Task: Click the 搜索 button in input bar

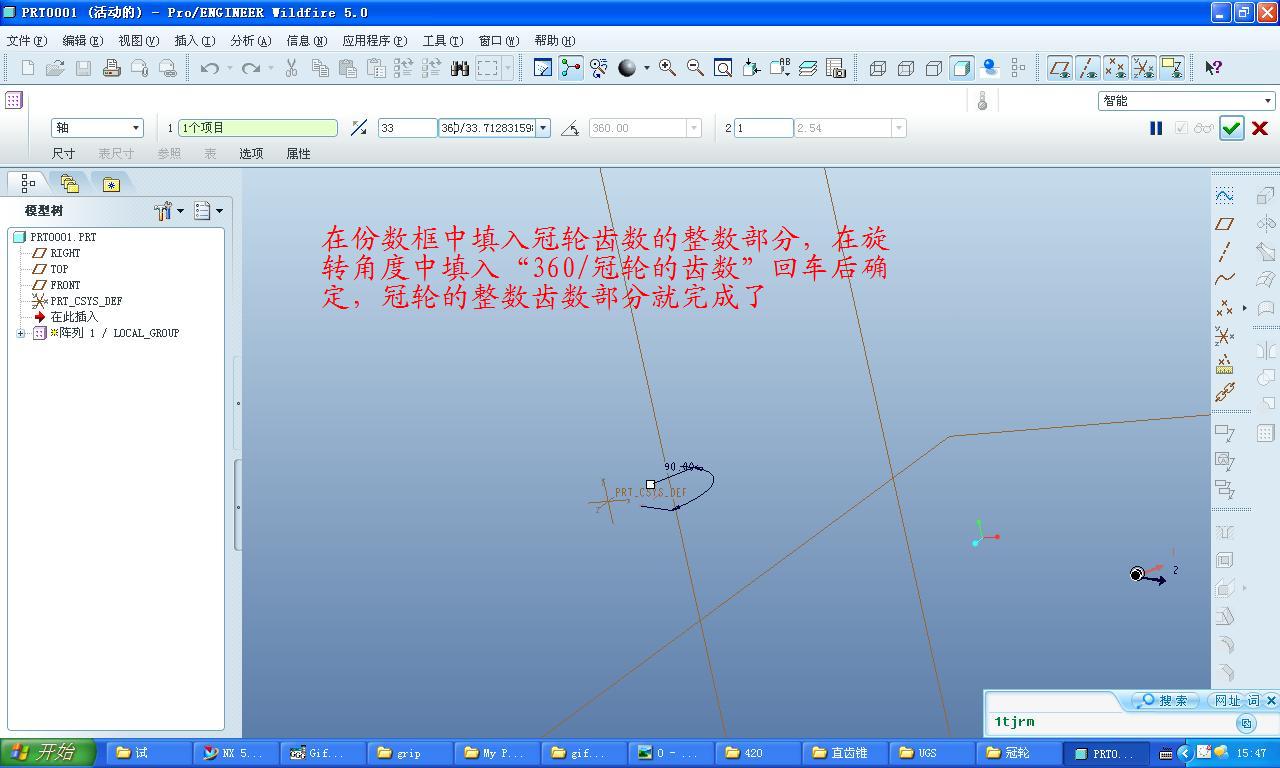Action: tap(1166, 701)
